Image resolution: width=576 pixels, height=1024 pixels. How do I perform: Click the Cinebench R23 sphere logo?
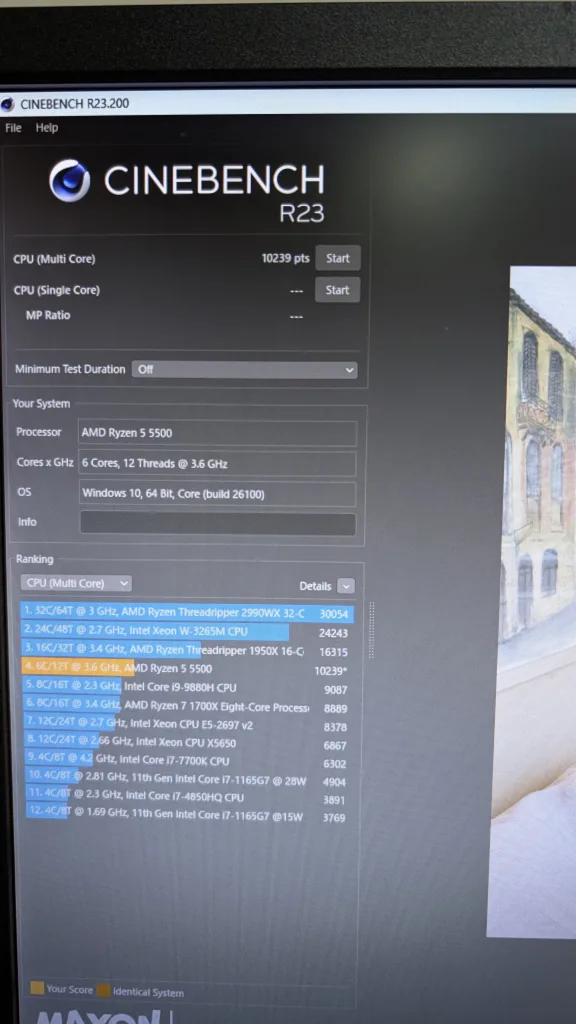click(69, 181)
